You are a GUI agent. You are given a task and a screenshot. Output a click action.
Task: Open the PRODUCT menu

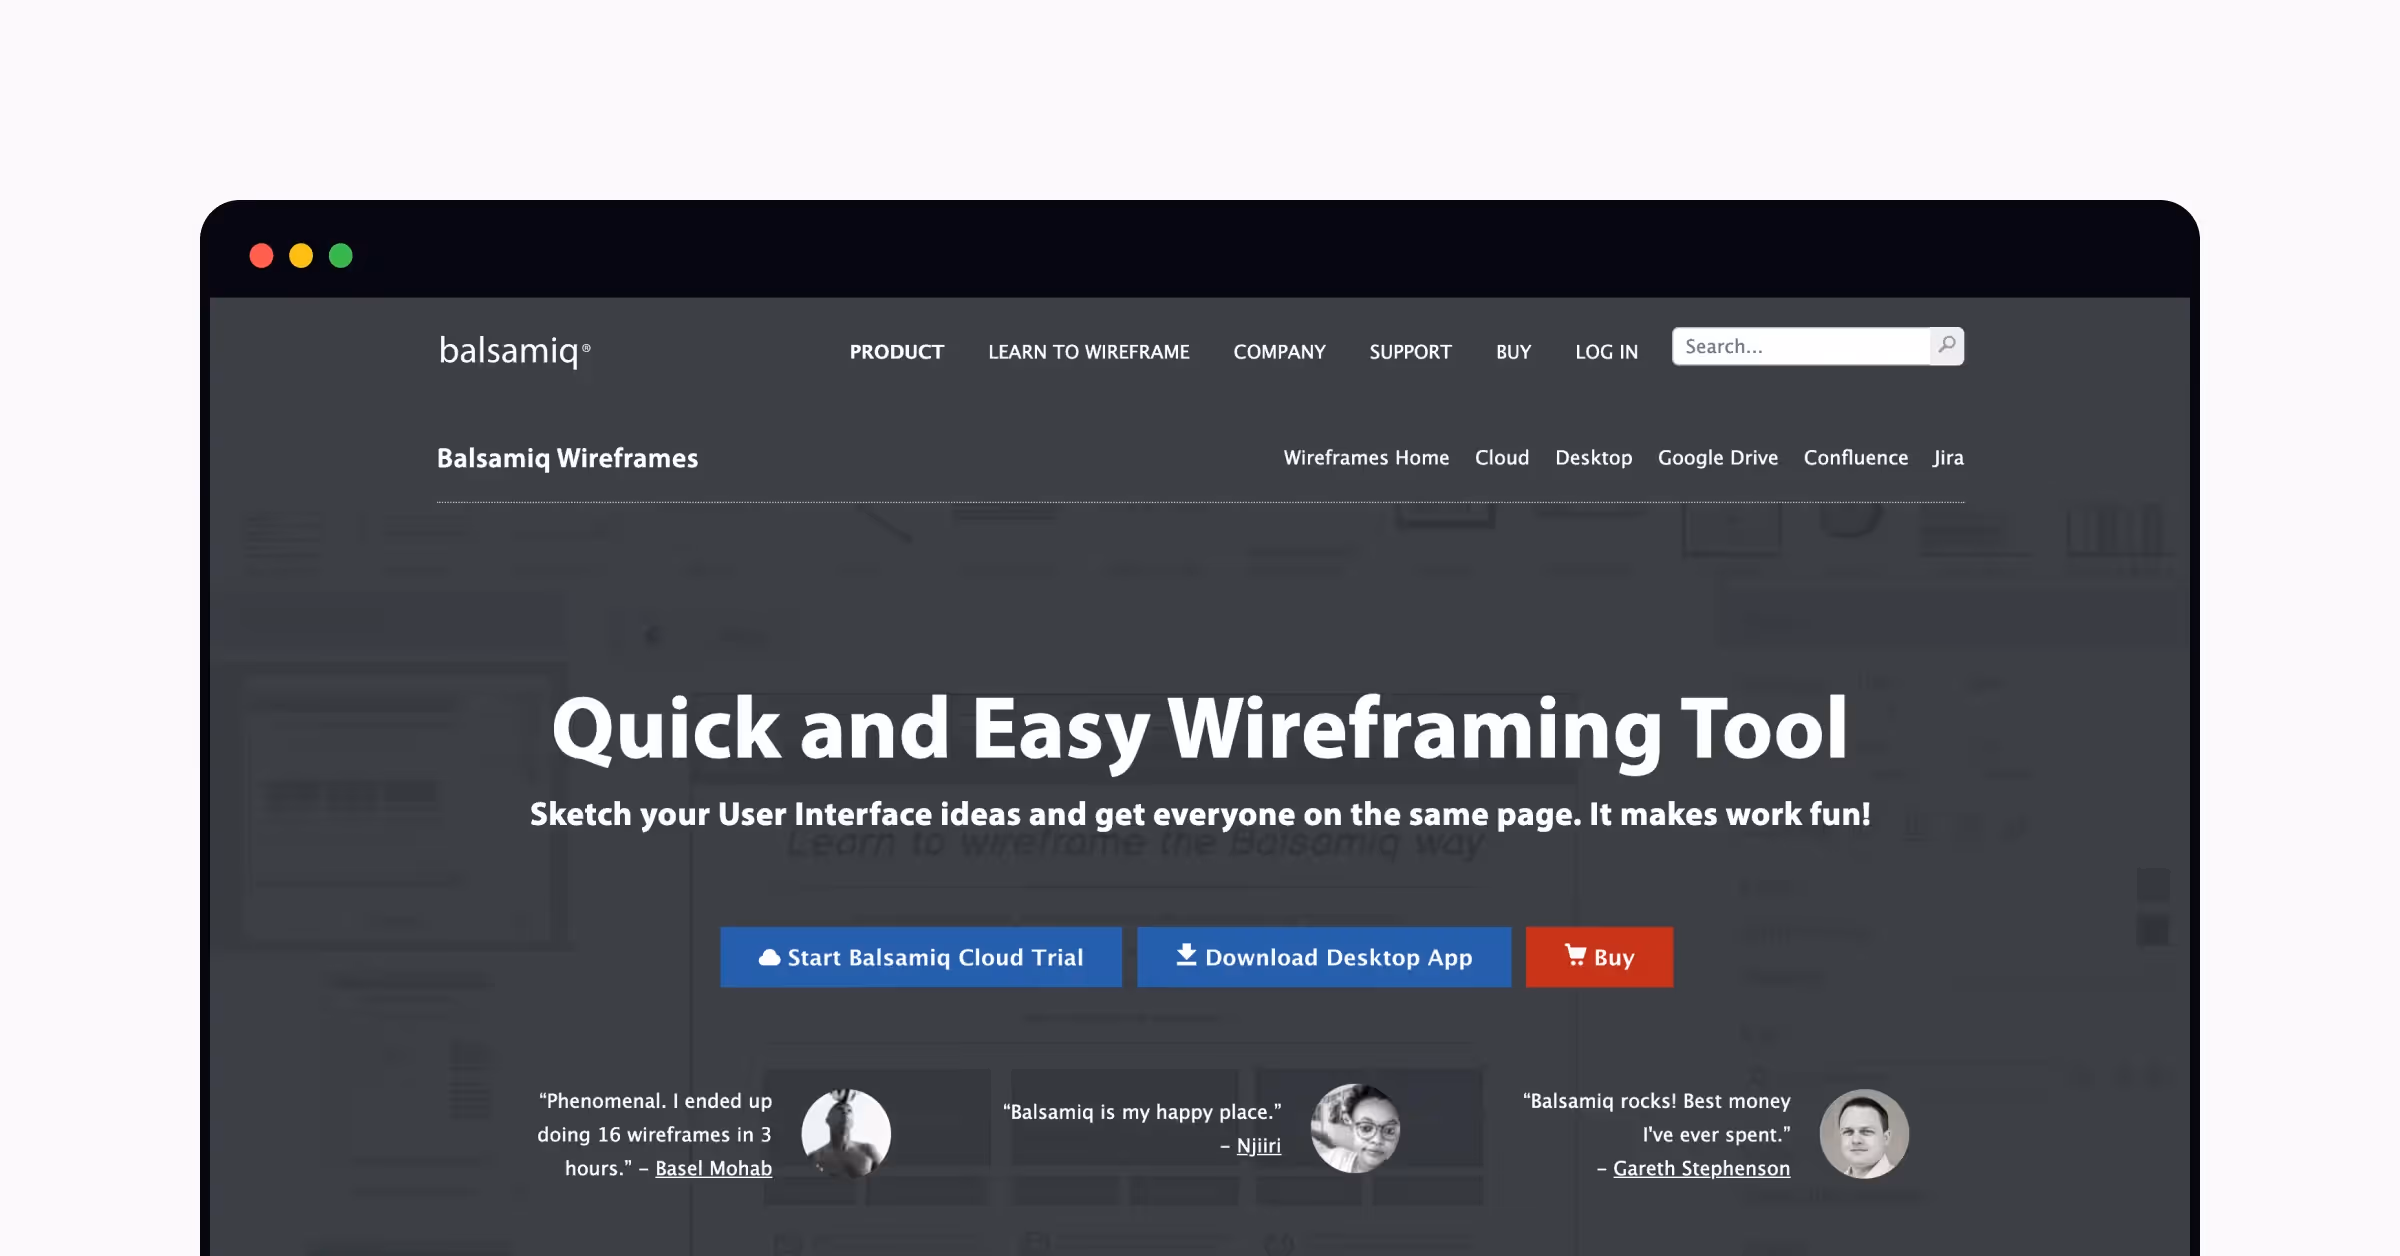(x=895, y=351)
